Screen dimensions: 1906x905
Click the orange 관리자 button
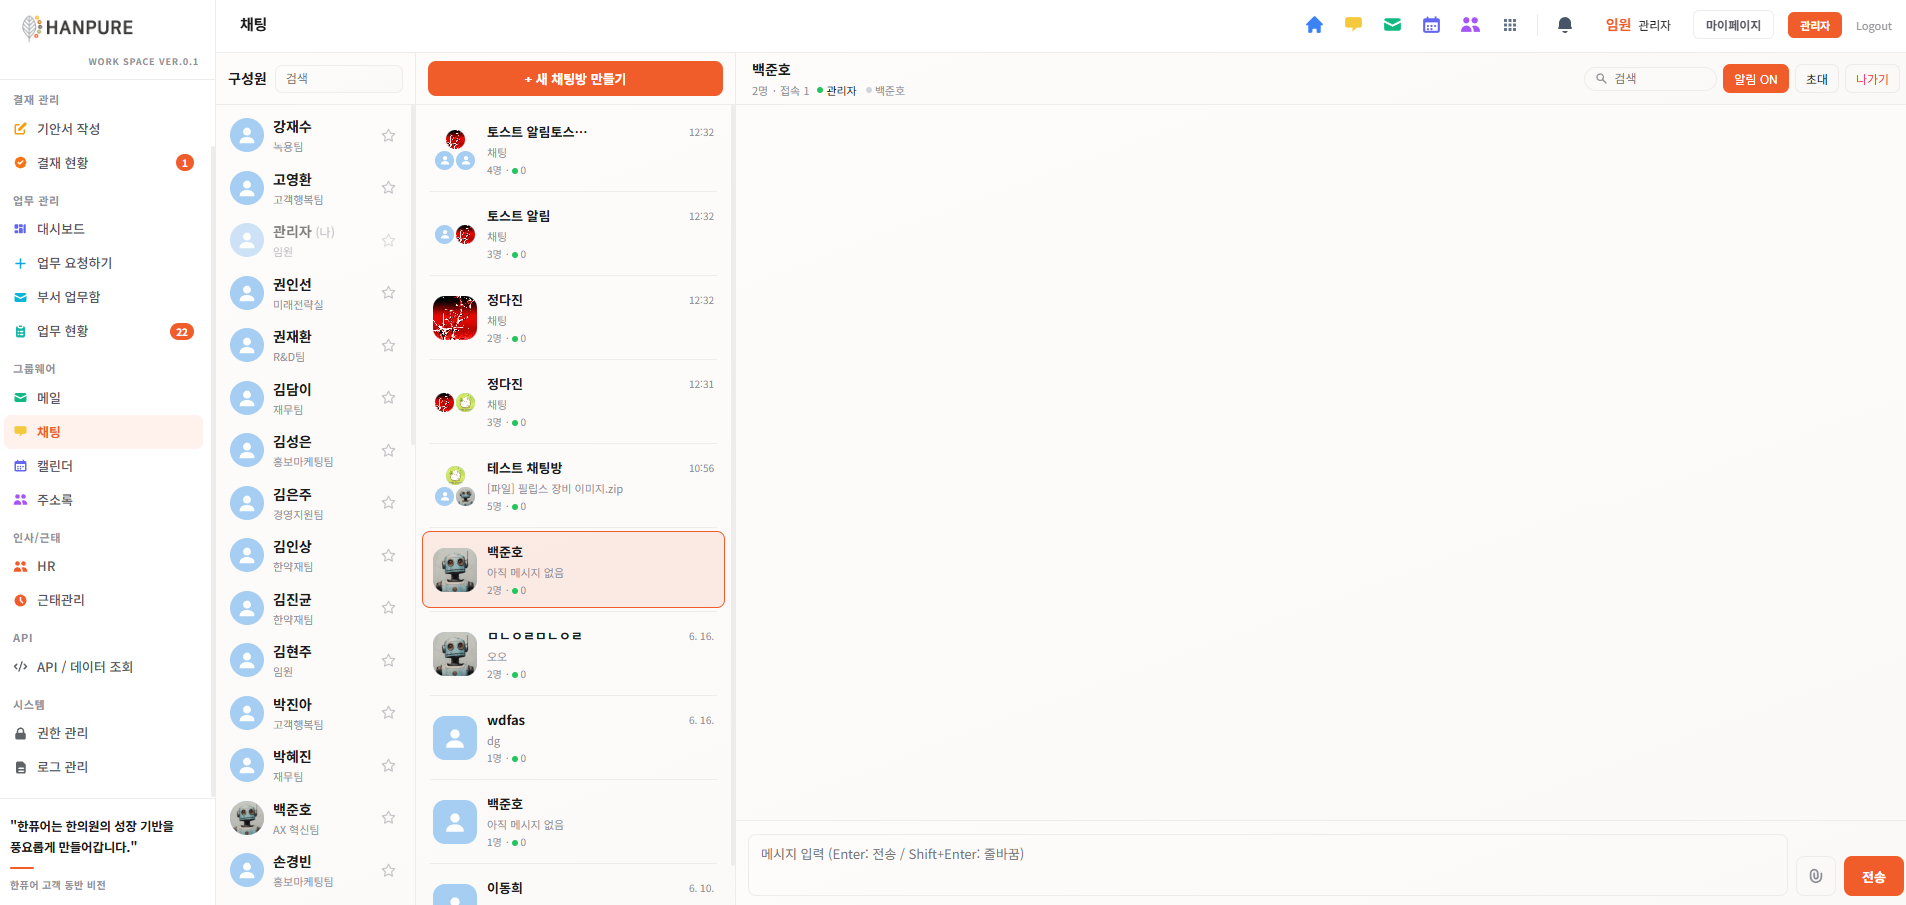tap(1814, 25)
